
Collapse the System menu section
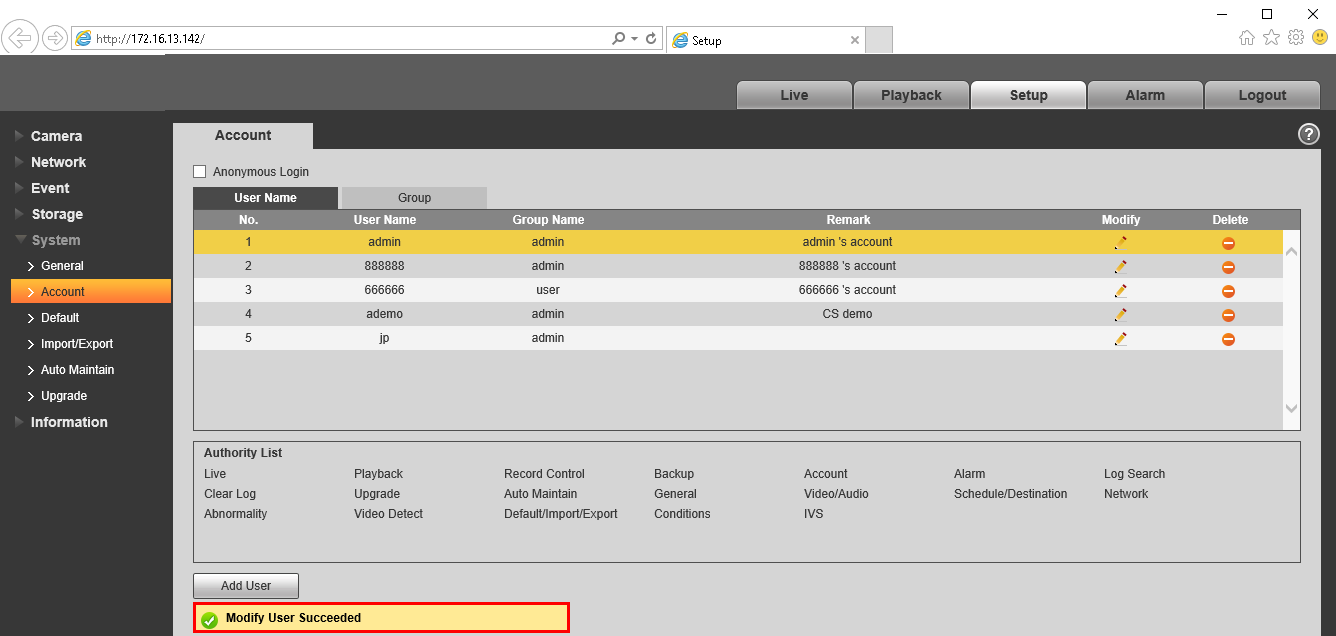[55, 240]
